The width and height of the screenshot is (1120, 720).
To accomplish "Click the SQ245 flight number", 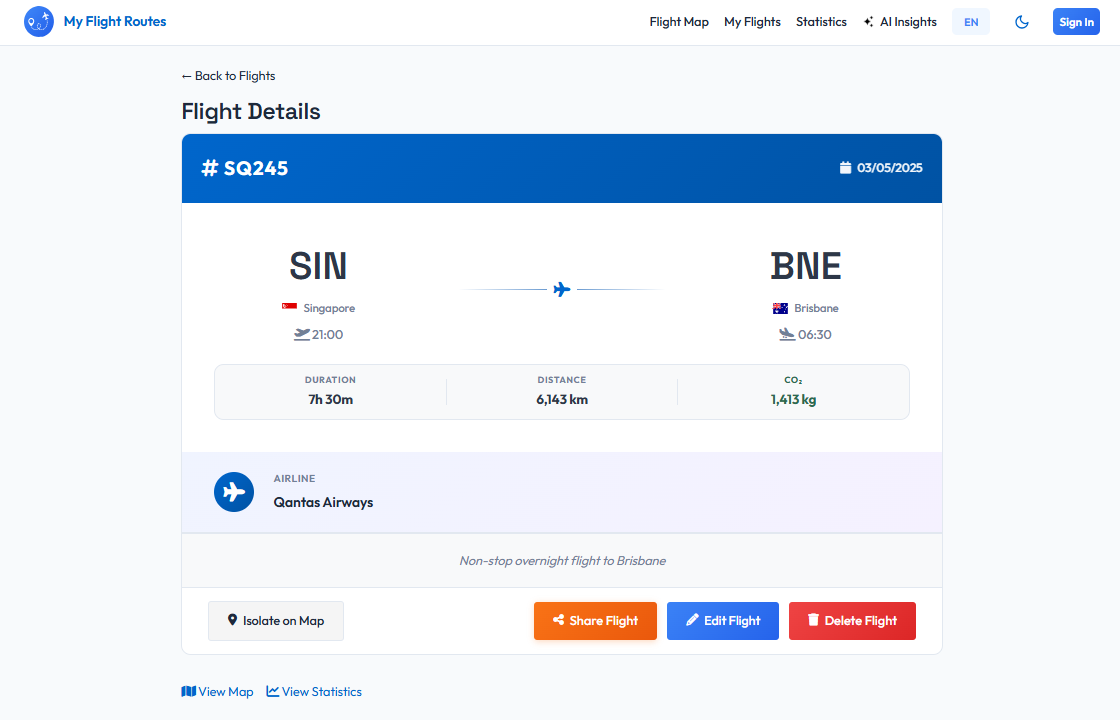I will (256, 169).
